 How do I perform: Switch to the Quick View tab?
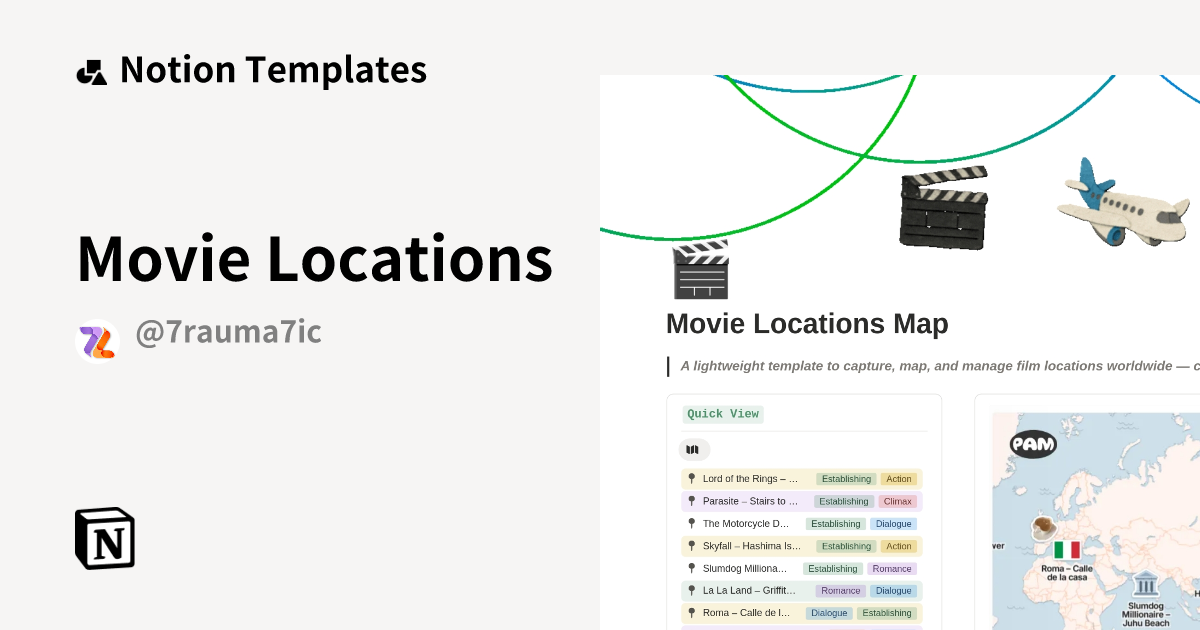tap(722, 413)
